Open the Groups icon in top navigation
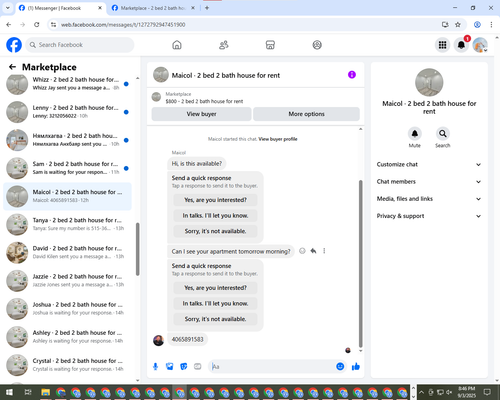Screen dimensions: 500x400 click(x=317, y=45)
